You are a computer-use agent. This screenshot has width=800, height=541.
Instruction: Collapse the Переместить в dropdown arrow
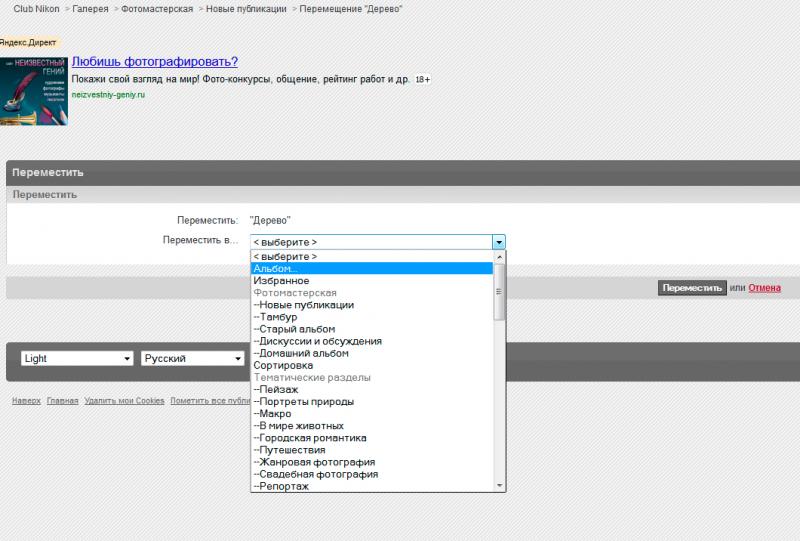coord(498,242)
